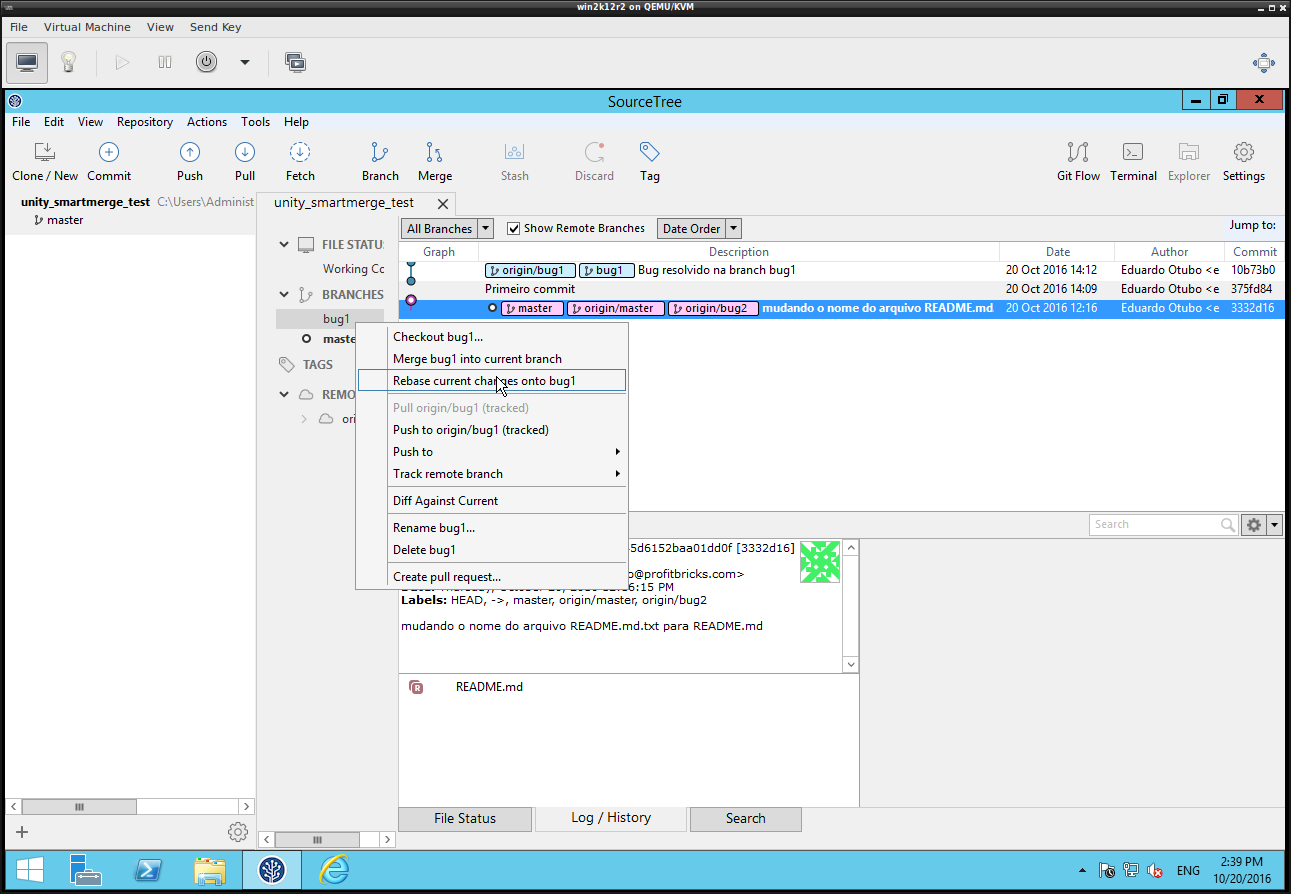The image size is (1291, 894).
Task: Open the Repository menu
Action: (145, 122)
